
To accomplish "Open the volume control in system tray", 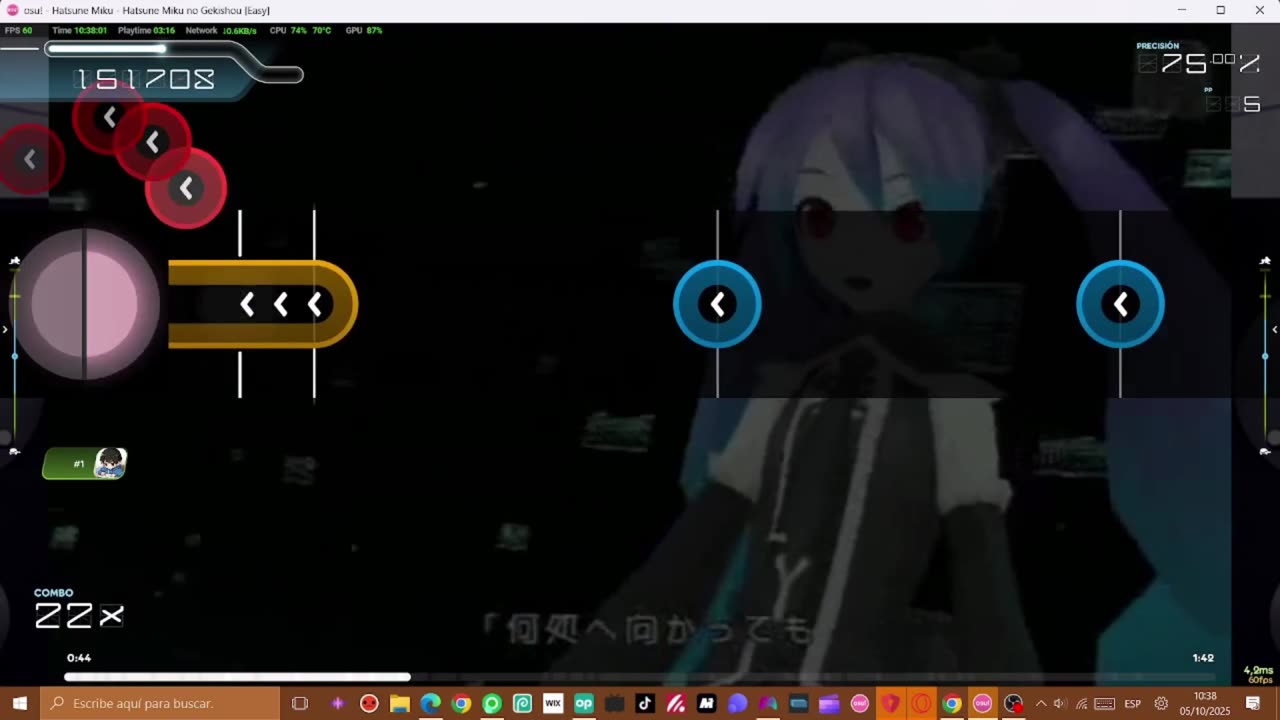I will tap(1060, 703).
